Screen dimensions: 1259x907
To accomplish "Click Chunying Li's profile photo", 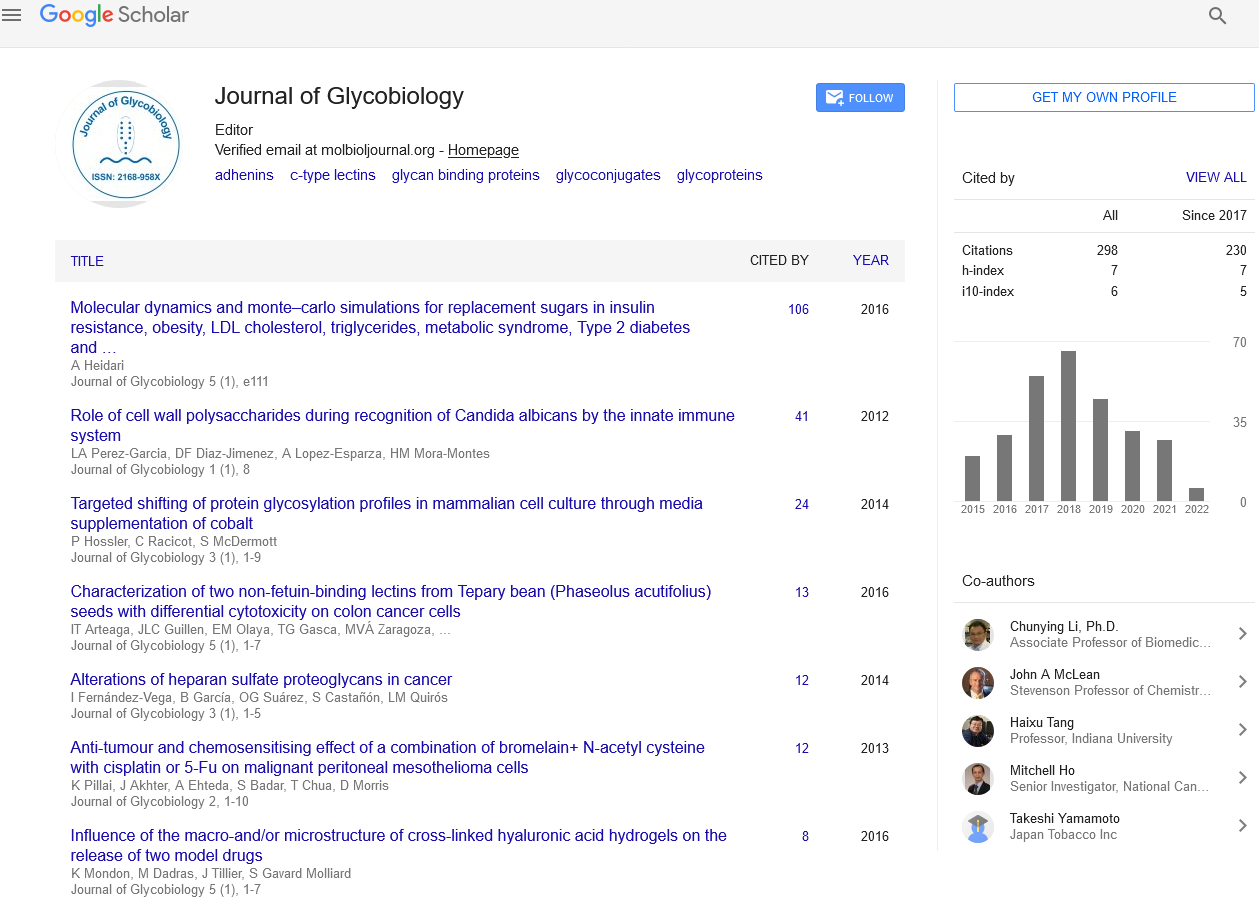I will click(x=977, y=635).
